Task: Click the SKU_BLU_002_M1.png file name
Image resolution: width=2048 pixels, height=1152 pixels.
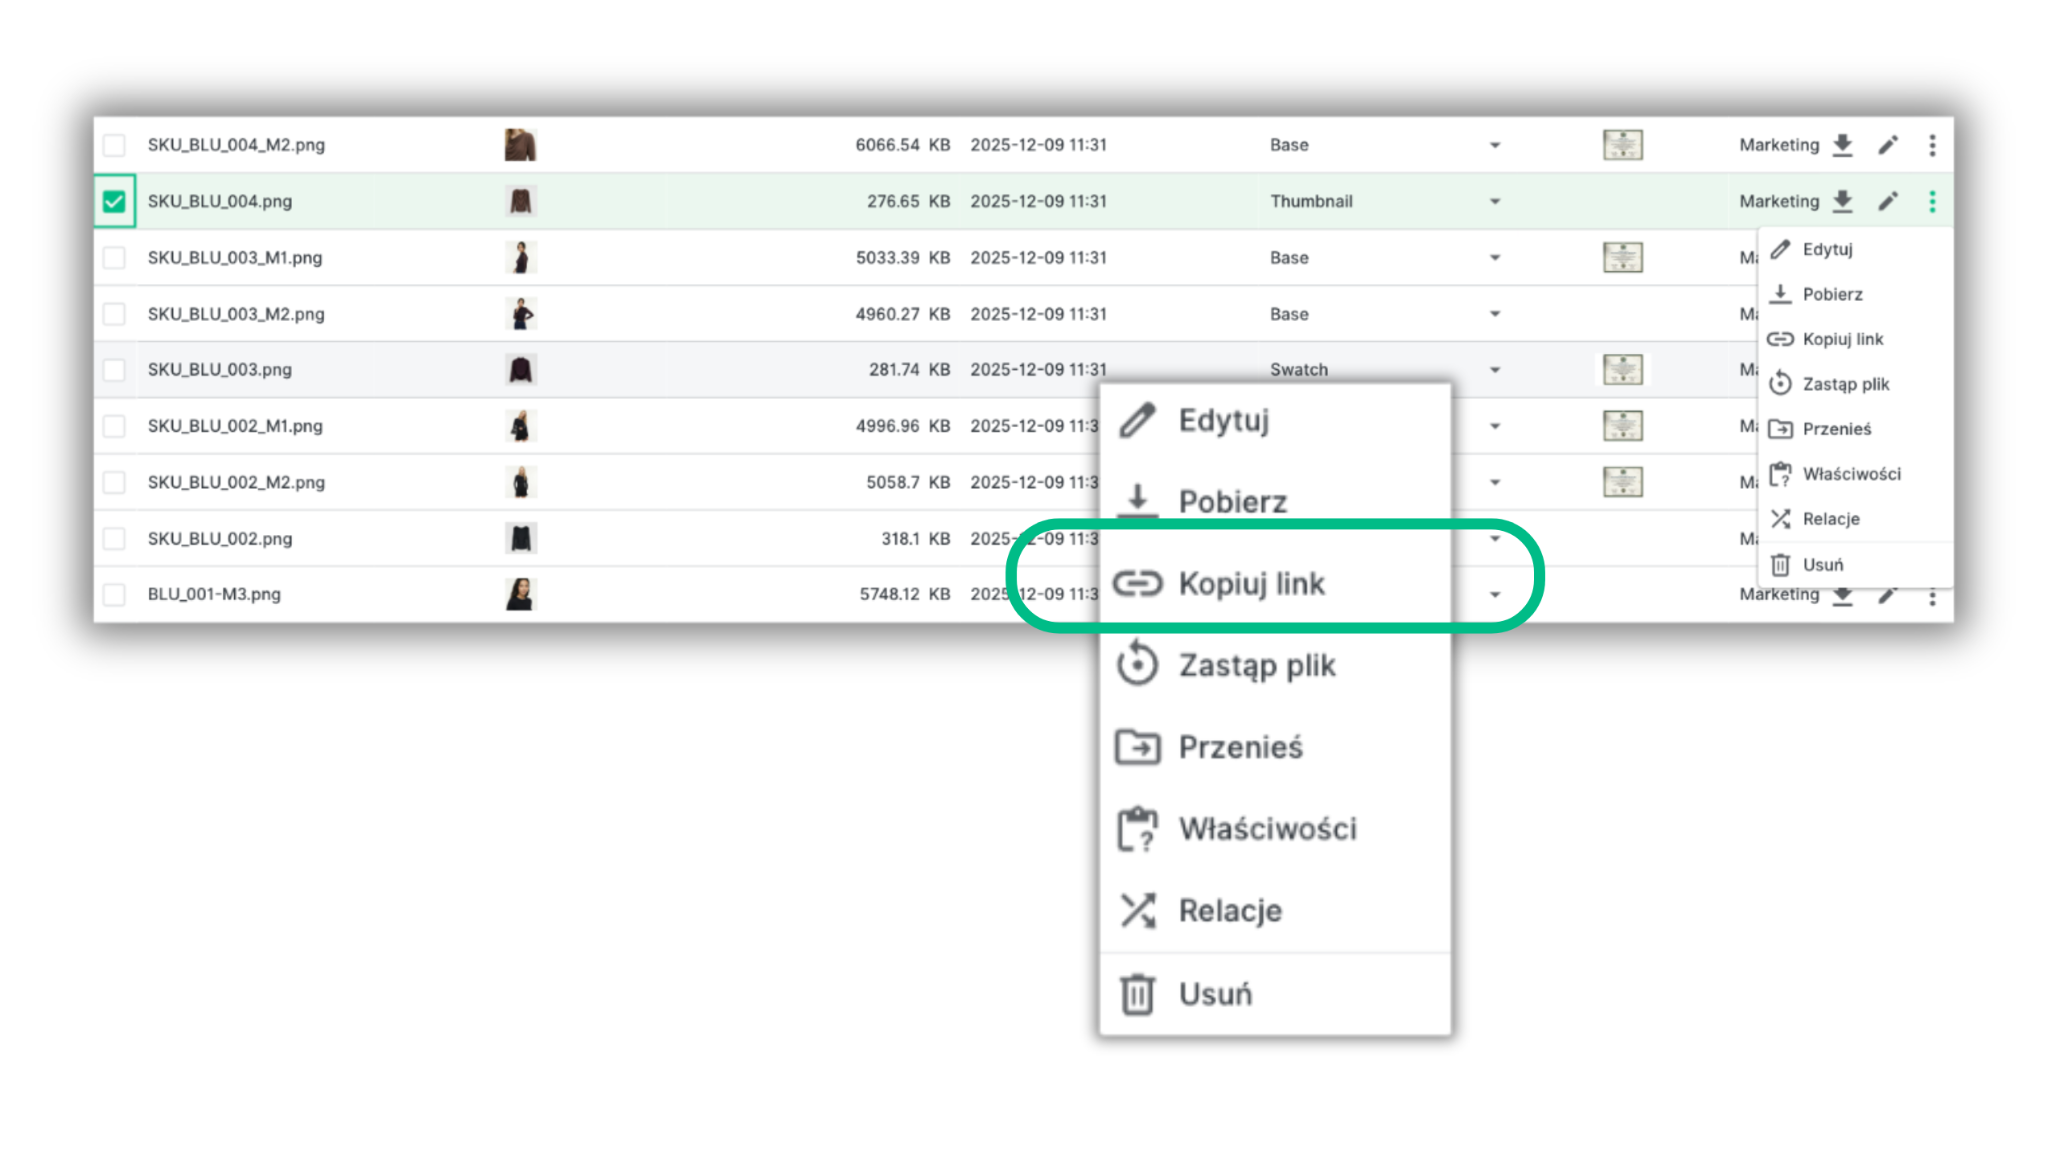Action: click(x=235, y=426)
